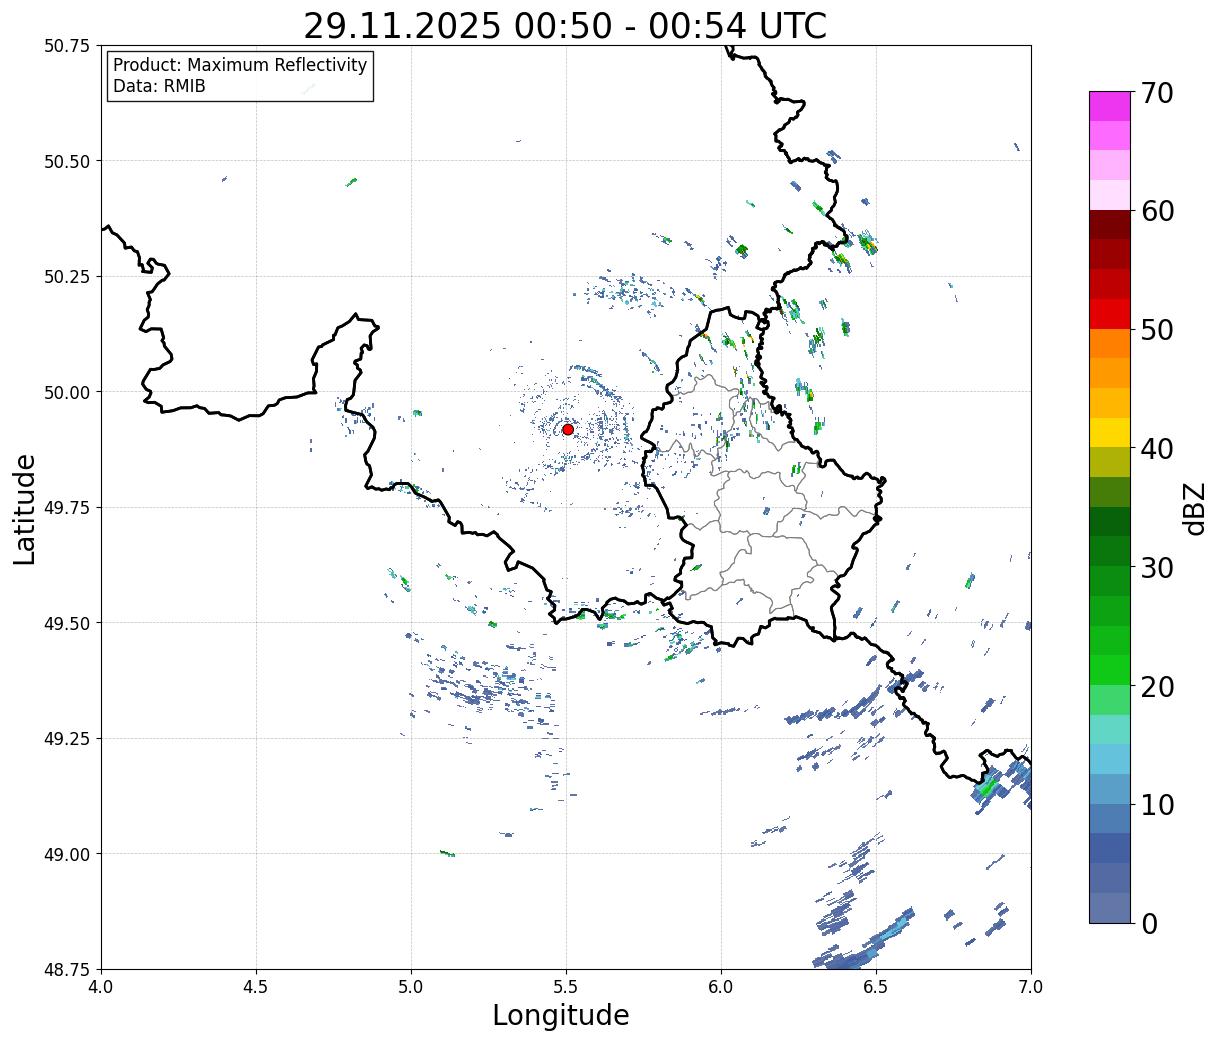
Task: Click the dark maroon swatch just below 60 dBZ
Action: coord(1110,224)
